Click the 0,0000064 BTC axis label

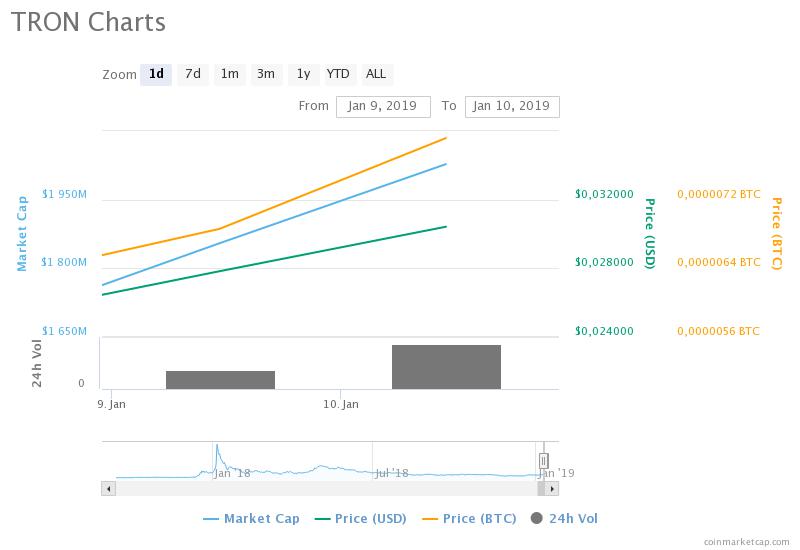click(718, 262)
